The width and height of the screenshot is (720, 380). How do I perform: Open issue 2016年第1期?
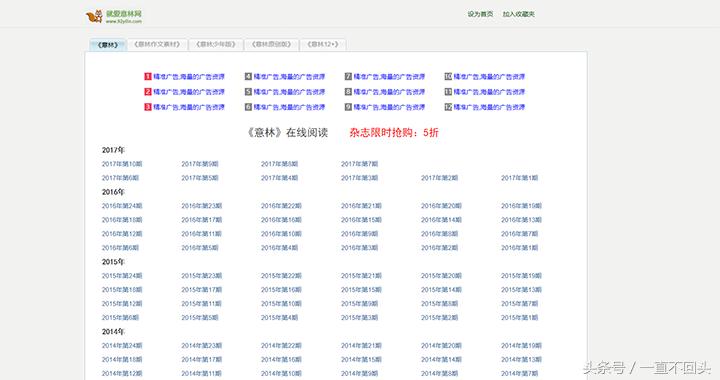[x=519, y=248]
